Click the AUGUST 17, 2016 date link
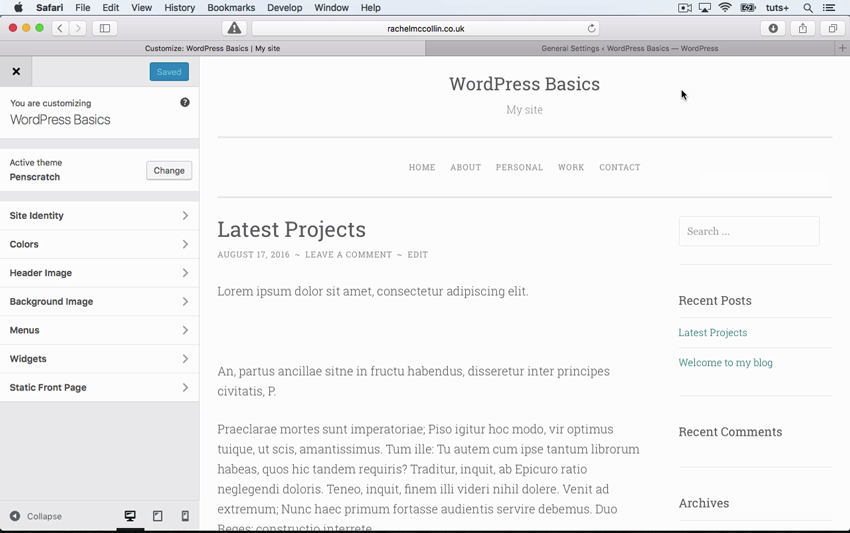850x533 pixels. click(254, 254)
